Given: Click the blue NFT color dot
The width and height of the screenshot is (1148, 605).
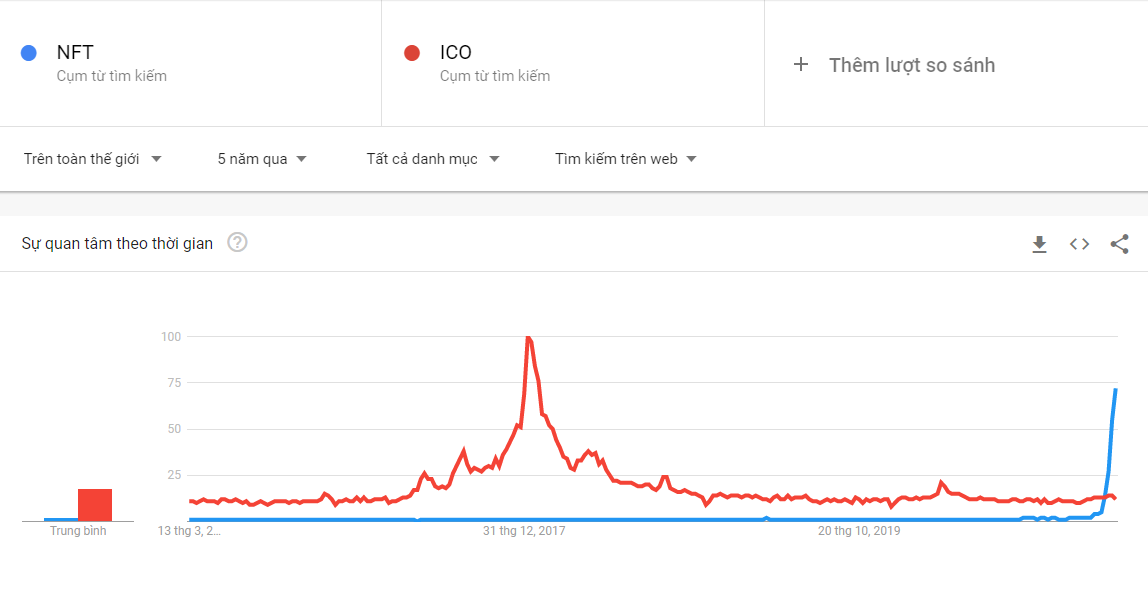Looking at the screenshot, I should tap(29, 53).
